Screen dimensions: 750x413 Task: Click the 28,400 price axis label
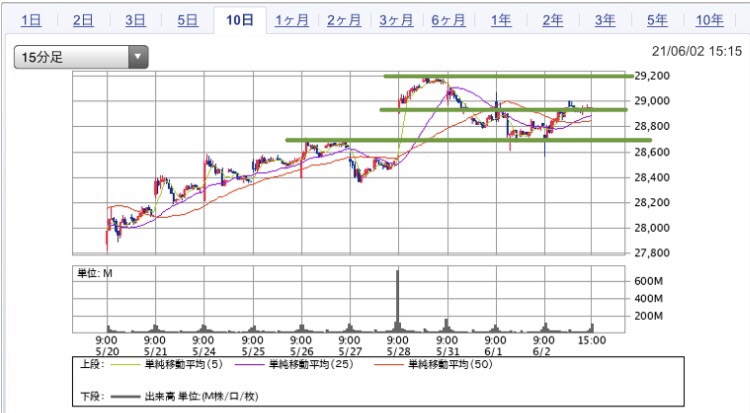coord(652,177)
